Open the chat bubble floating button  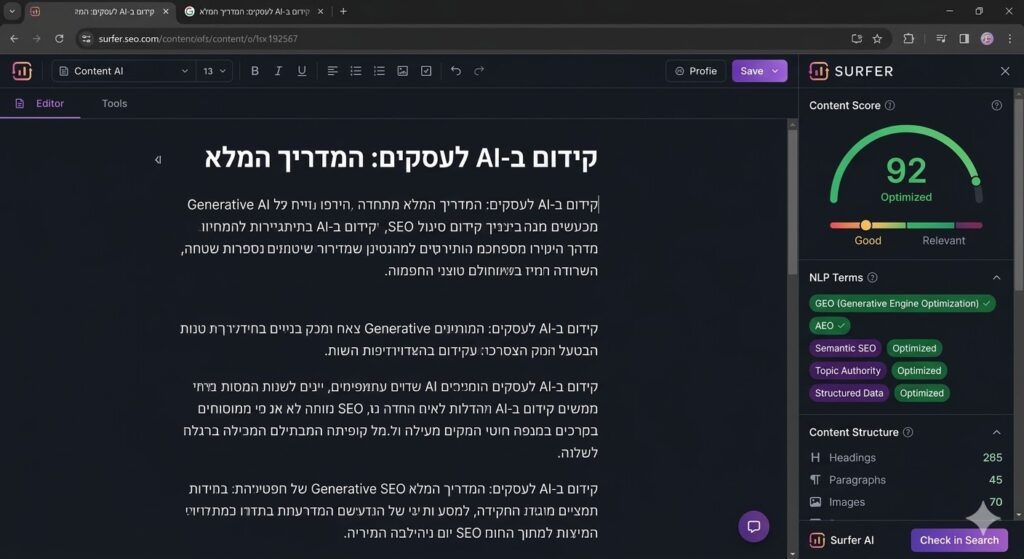click(753, 526)
